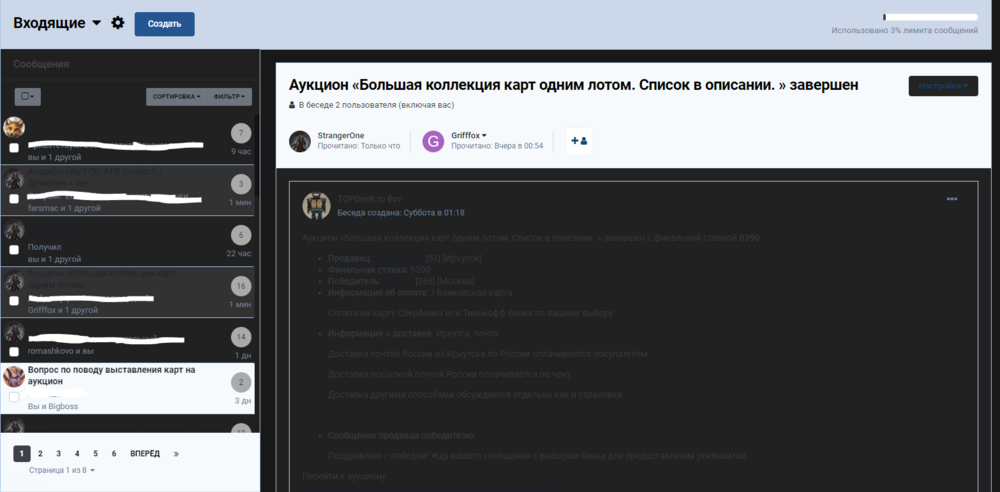1000x492 pixels.
Task: Click current page 1 in pagination
Action: point(21,454)
